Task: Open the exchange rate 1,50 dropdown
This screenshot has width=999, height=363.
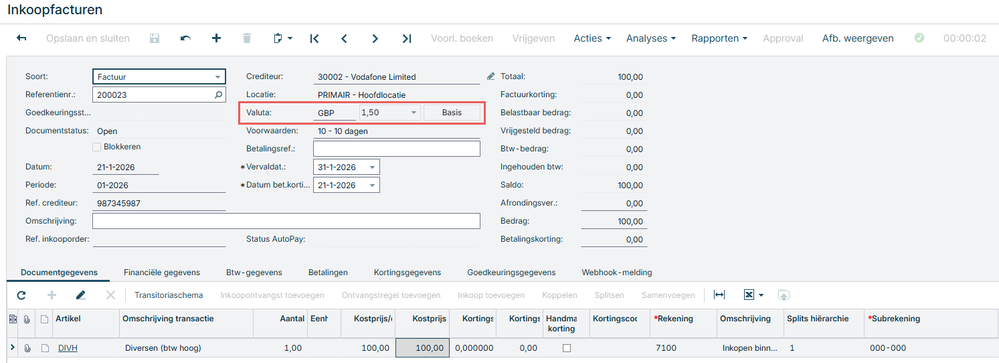Action: tap(414, 113)
